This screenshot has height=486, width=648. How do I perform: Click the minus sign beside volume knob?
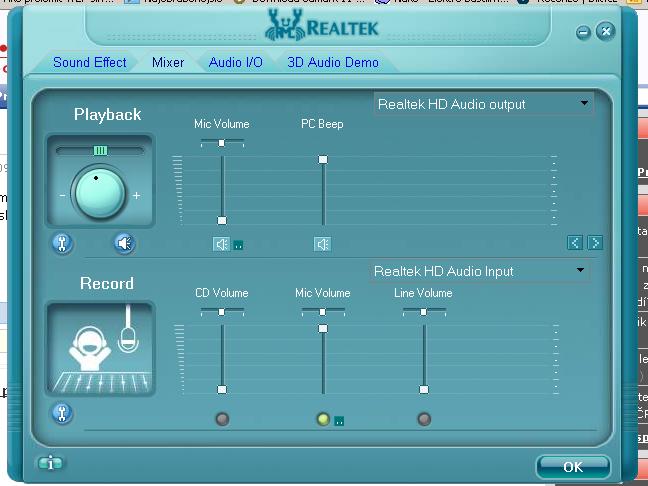pyautogui.click(x=62, y=196)
